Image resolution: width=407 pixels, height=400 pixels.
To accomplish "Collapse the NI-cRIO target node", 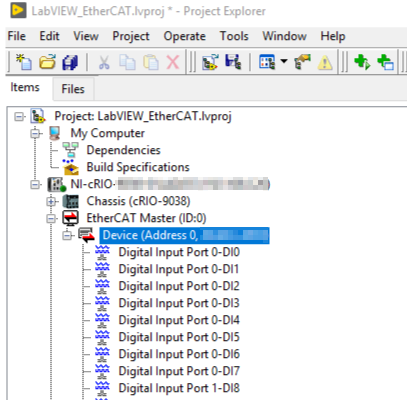I will pyautogui.click(x=35, y=184).
